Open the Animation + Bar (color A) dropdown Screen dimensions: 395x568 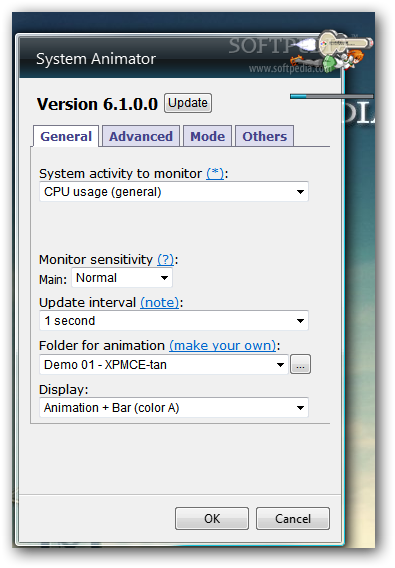click(174, 408)
